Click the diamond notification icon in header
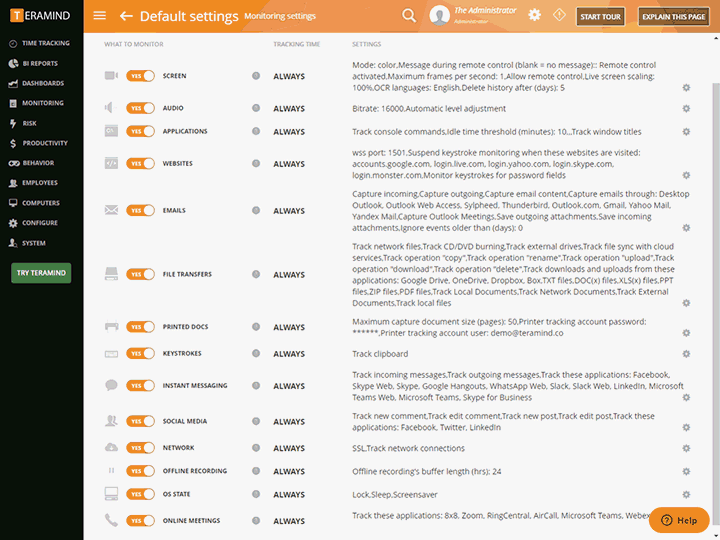Viewport: 720px width, 540px height. pos(559,15)
